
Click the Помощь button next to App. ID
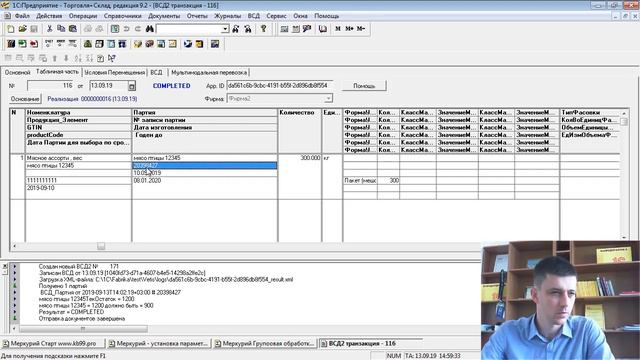point(364,86)
